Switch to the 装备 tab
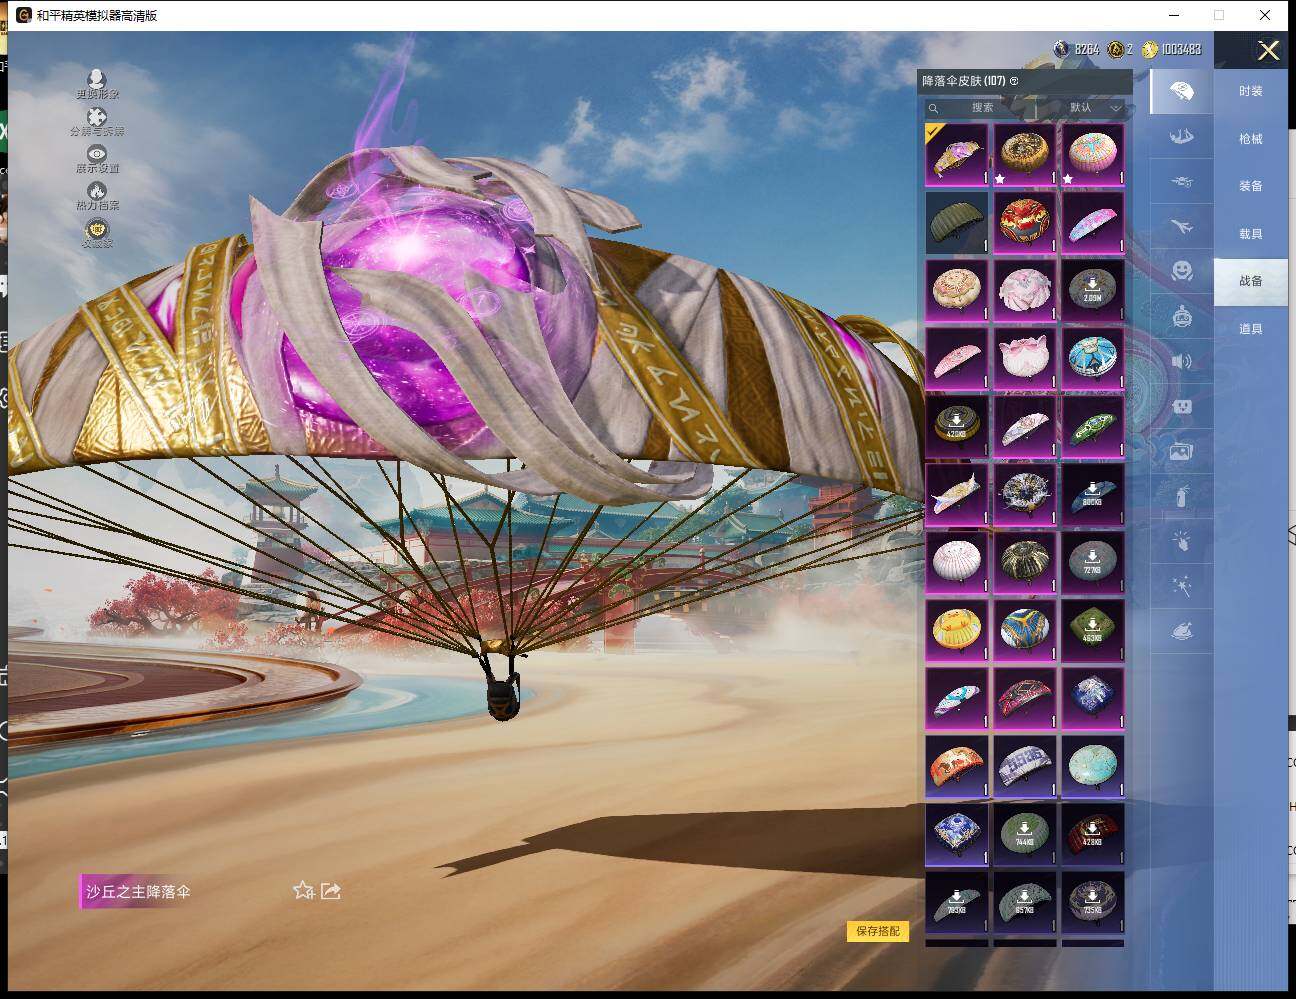This screenshot has height=999, width=1296. [x=1251, y=186]
